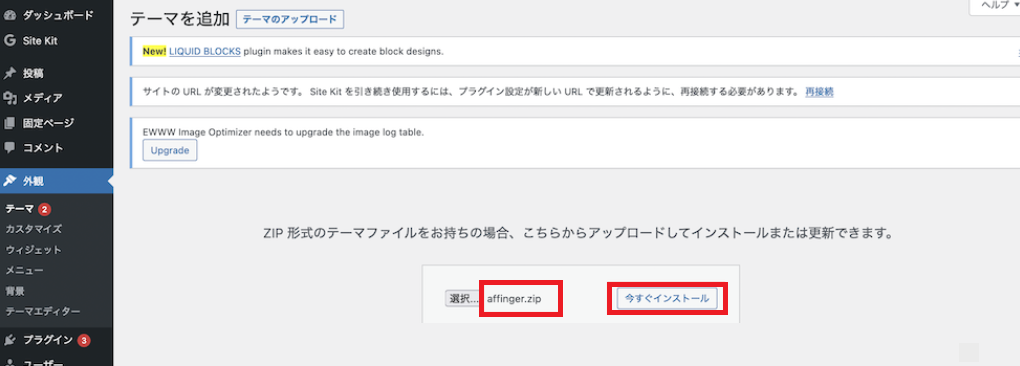
Task: Go to テーマ submenu entry
Action: point(20,209)
